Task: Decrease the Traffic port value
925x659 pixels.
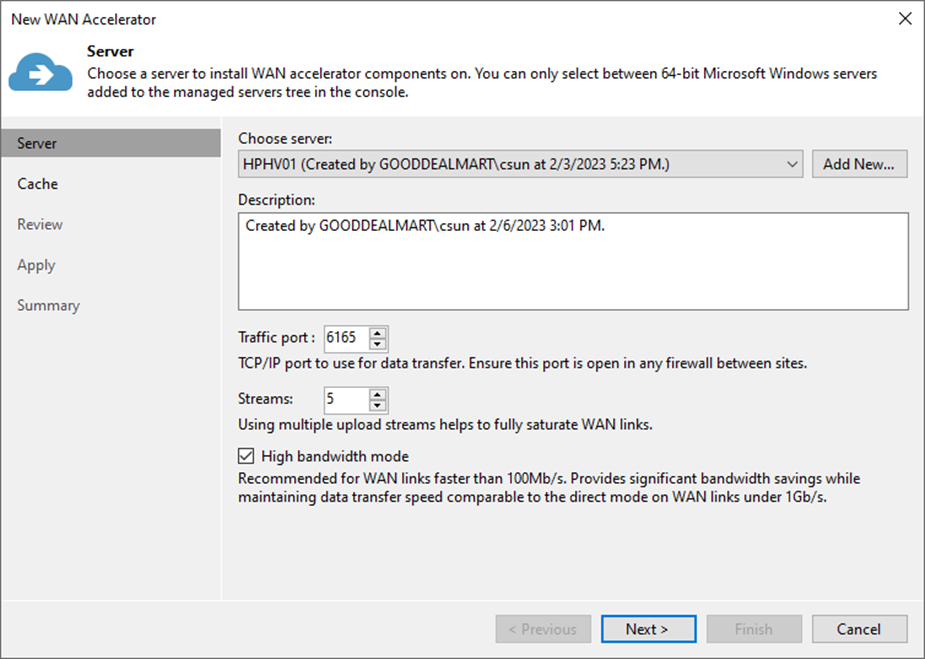Action: pyautogui.click(x=378, y=344)
